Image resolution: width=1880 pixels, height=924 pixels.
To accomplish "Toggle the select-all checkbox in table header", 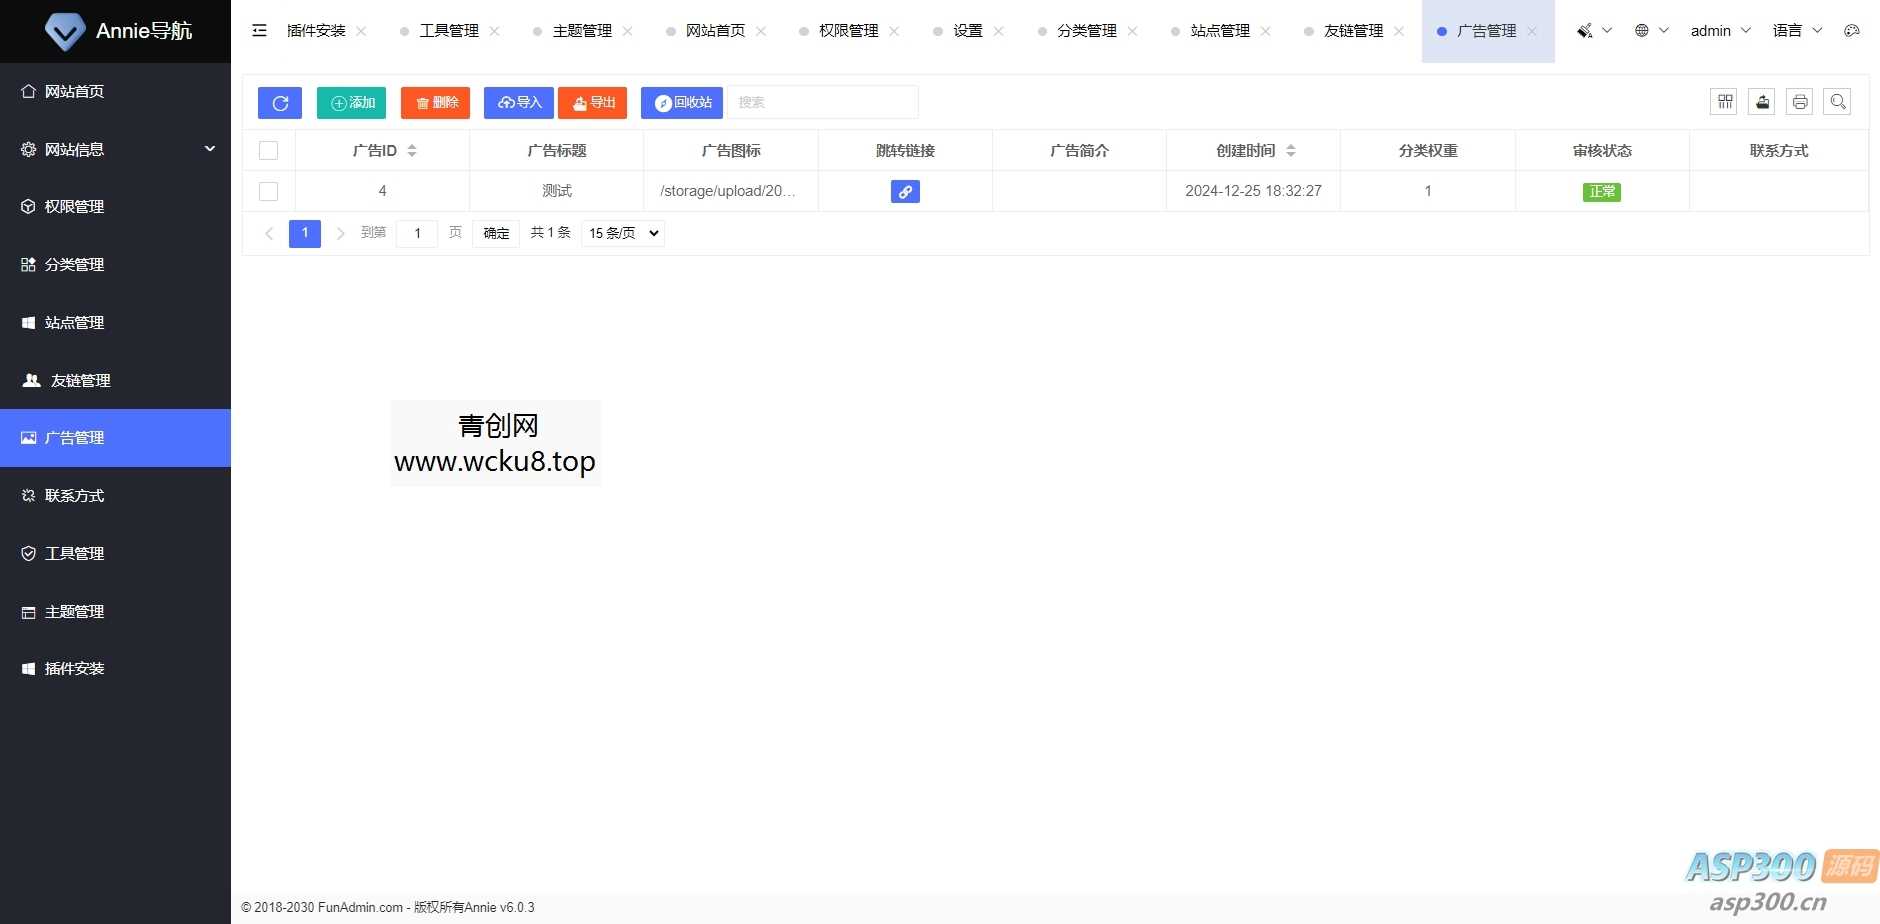I will coord(268,150).
